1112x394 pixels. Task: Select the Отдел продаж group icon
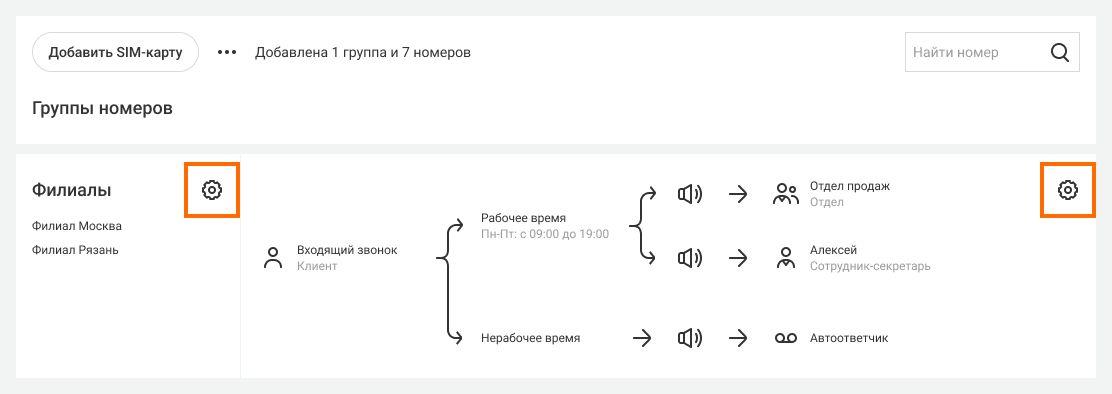[x=785, y=194]
